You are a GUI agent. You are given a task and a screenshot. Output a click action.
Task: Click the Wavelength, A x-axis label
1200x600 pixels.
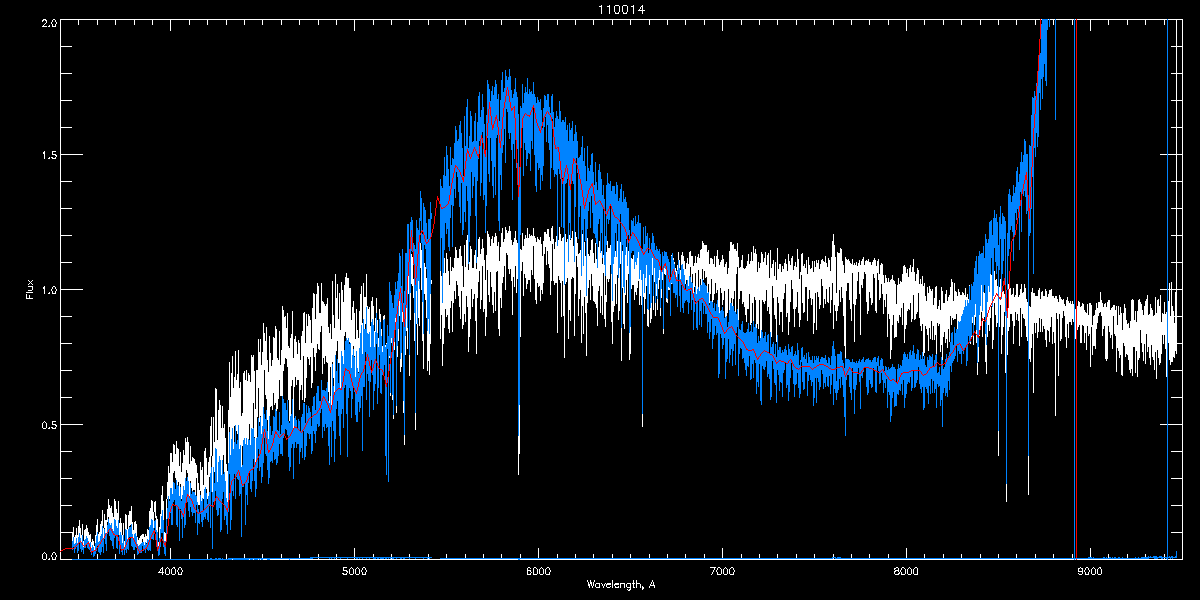(x=620, y=585)
